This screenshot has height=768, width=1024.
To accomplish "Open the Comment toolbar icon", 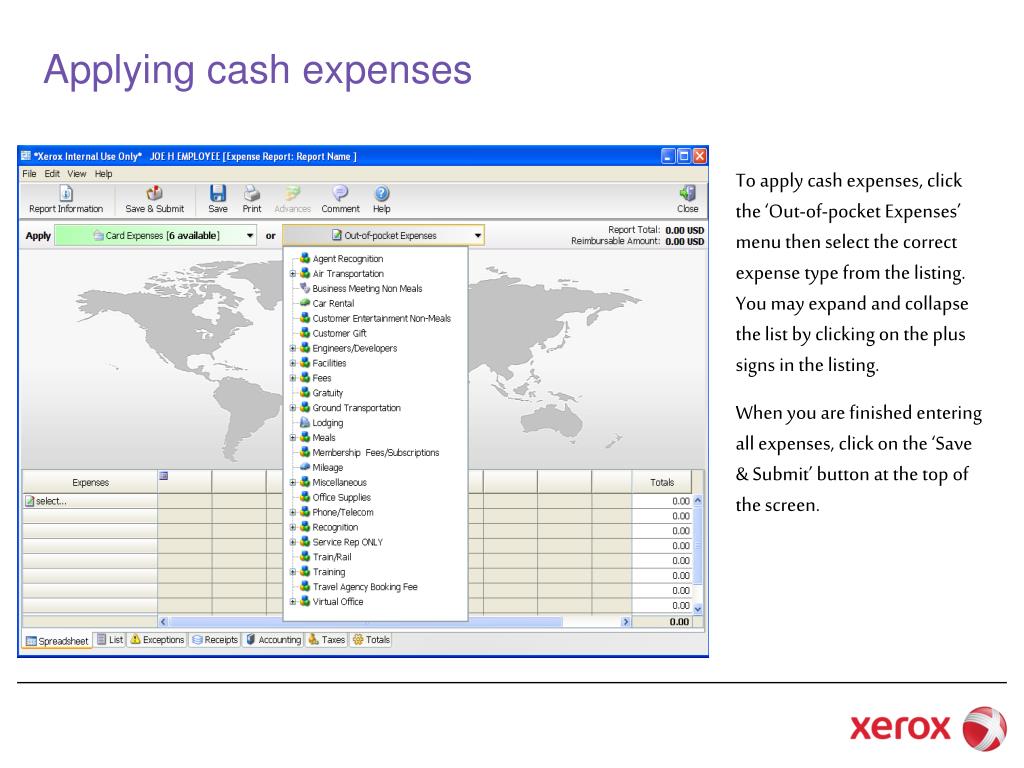I will tap(340, 200).
